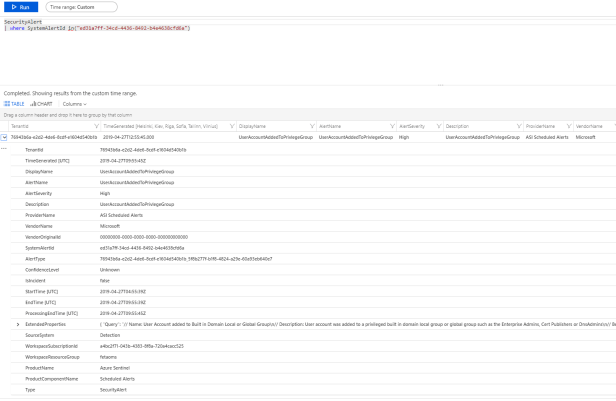
Task: Sort by the AlertName column header
Action: pyautogui.click(x=330, y=126)
